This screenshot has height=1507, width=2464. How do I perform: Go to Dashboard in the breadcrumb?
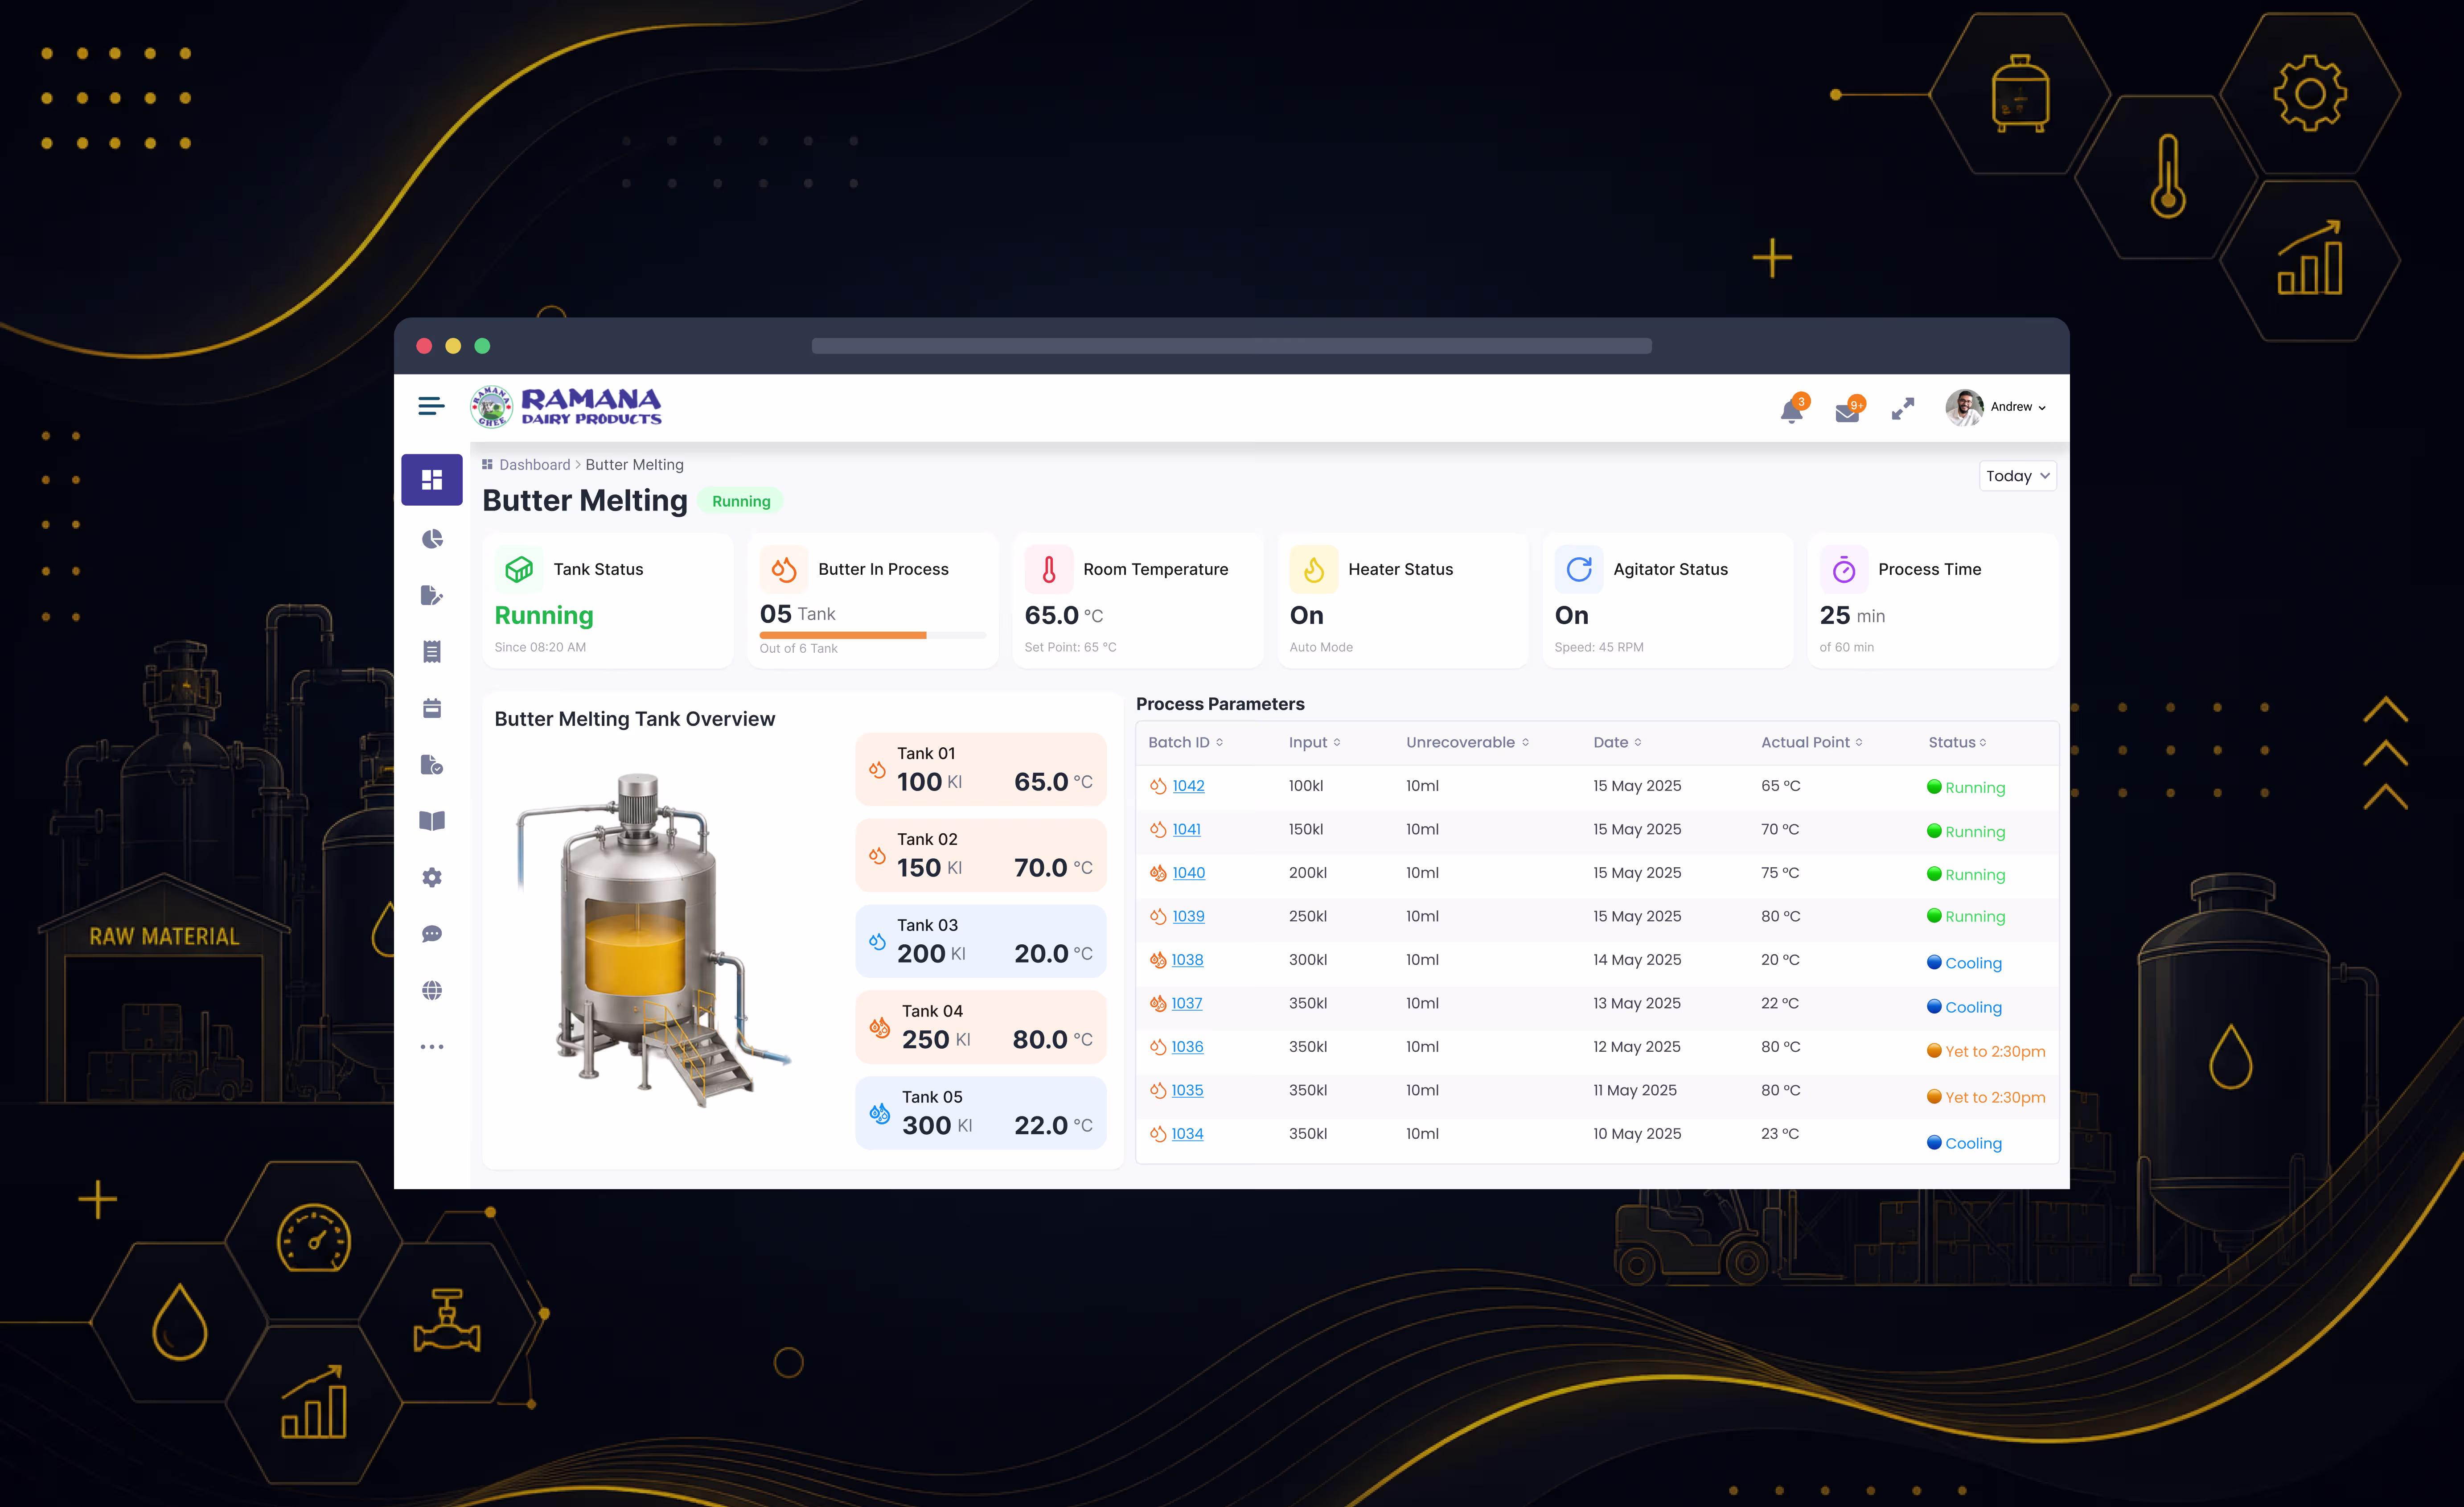pos(534,465)
